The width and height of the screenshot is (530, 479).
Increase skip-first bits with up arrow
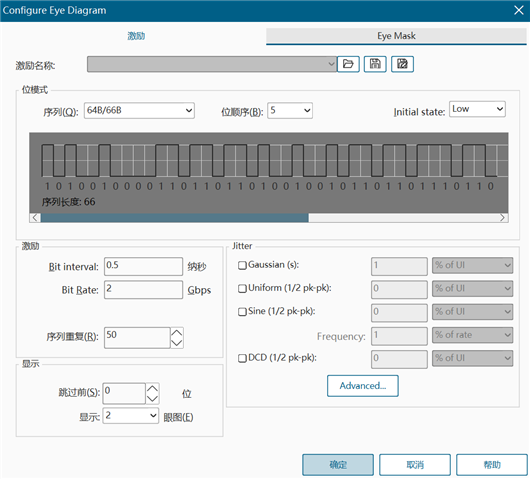point(152,388)
